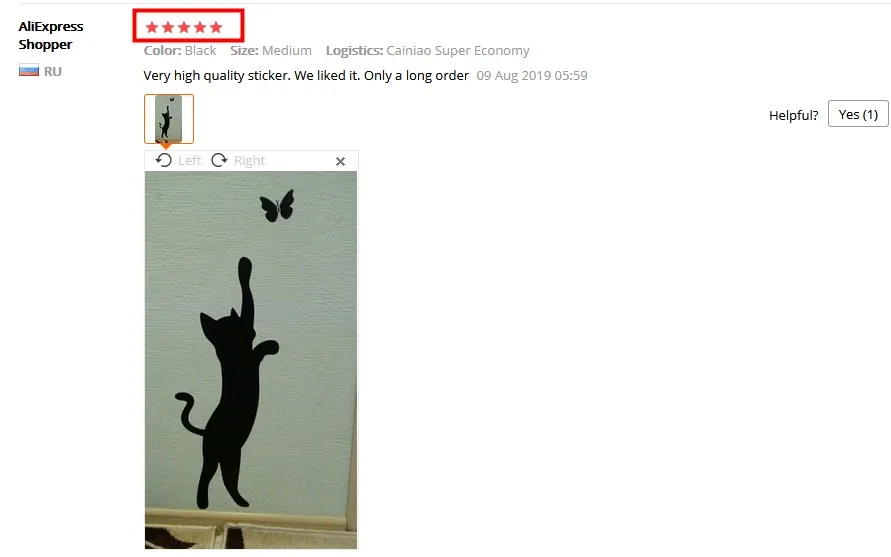Click the third red rating star
Image resolution: width=891 pixels, height=557 pixels.
pyautogui.click(x=184, y=27)
